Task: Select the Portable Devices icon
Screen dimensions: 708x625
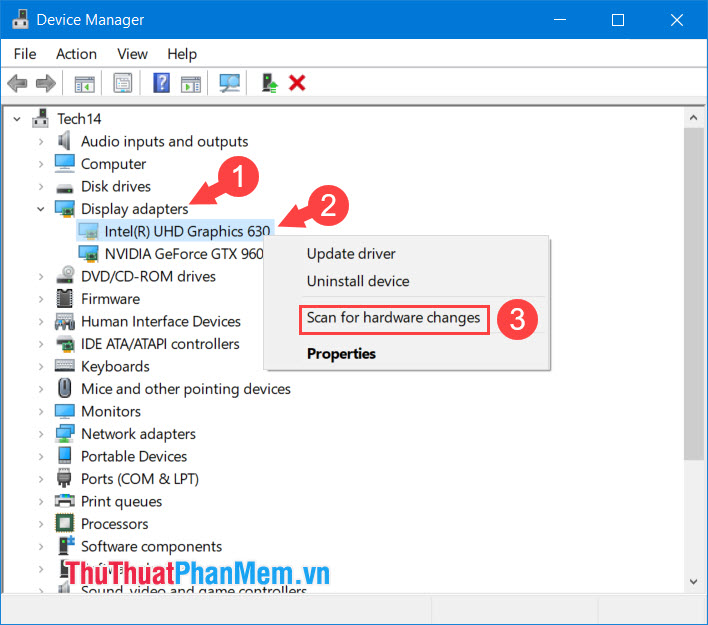Action: pyautogui.click(x=65, y=456)
